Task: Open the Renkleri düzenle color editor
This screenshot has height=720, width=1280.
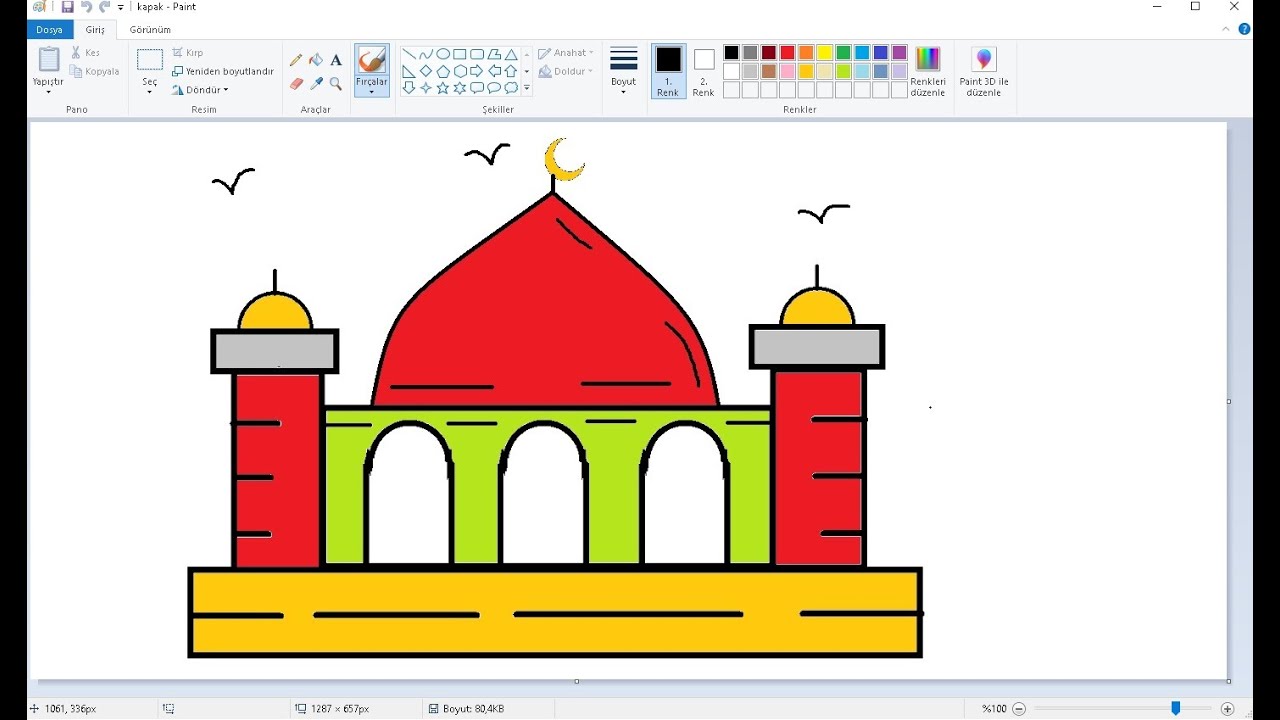Action: pyautogui.click(x=928, y=71)
